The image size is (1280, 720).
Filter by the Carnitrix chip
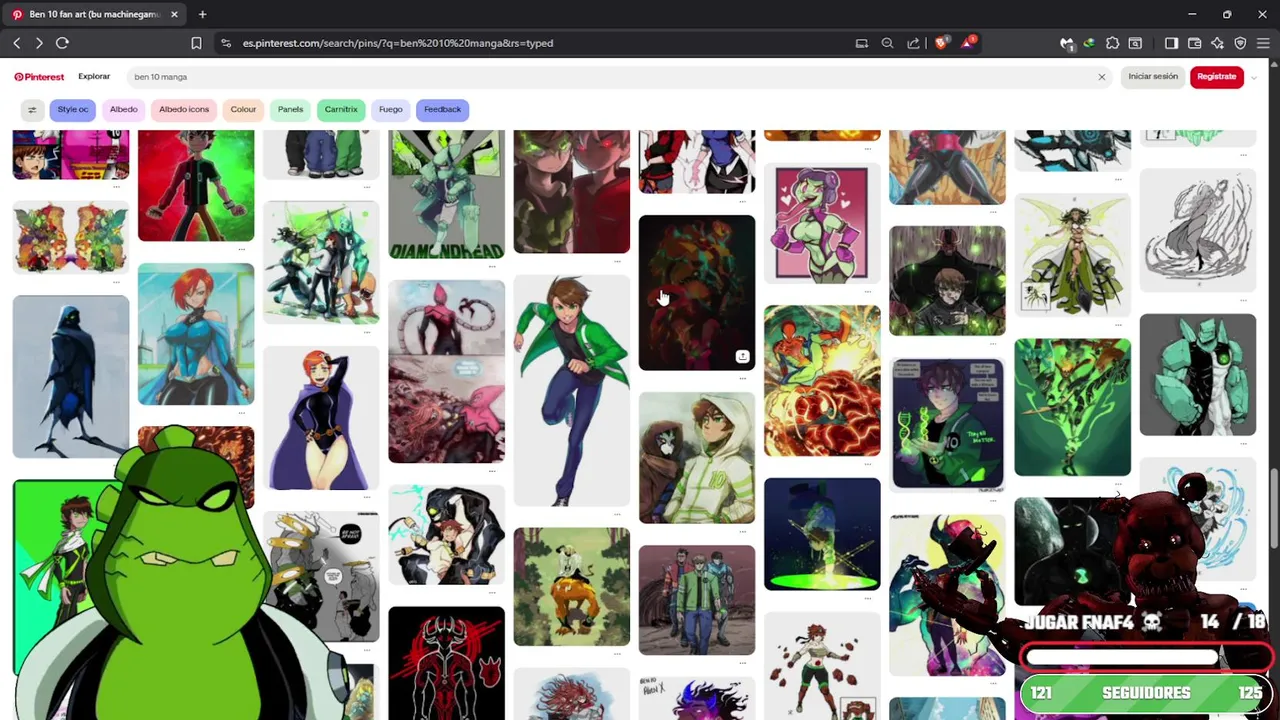341,110
